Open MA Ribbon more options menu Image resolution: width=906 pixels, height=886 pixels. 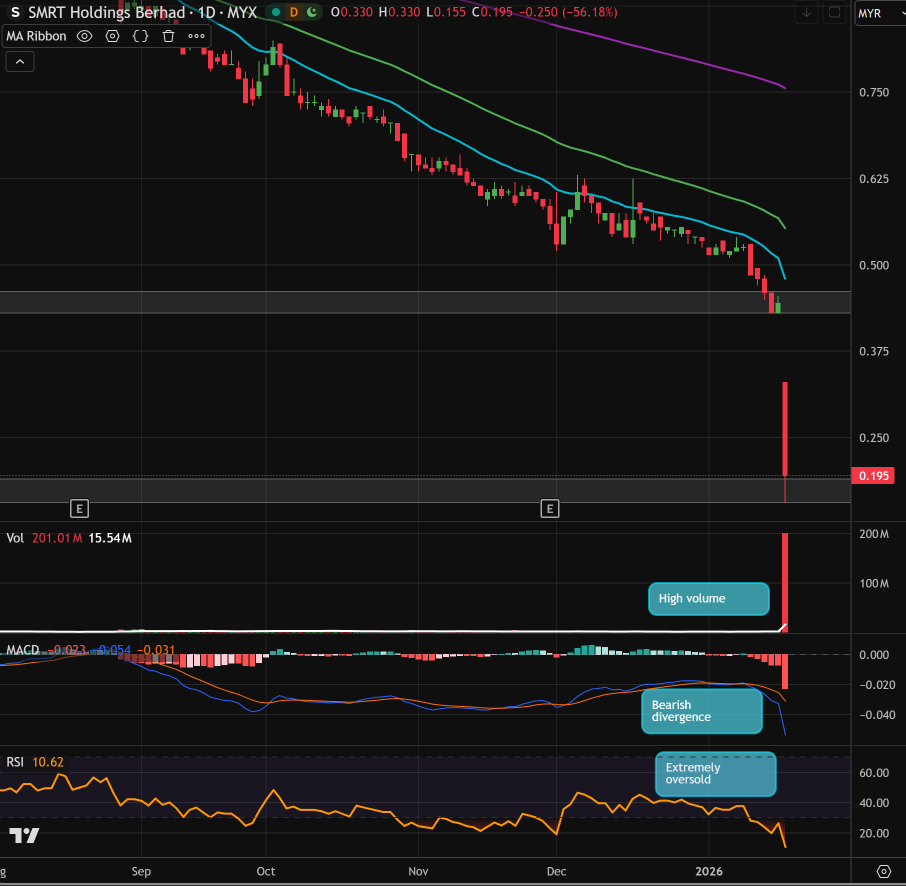(196, 36)
